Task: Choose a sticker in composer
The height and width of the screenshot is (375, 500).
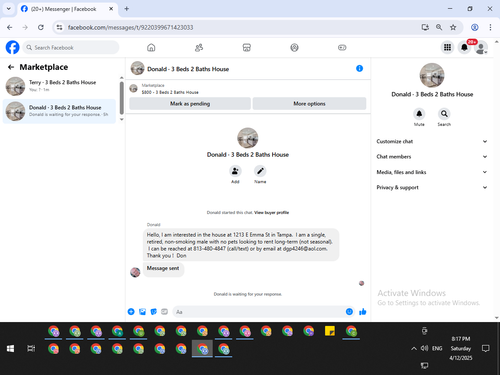Action: point(153,312)
